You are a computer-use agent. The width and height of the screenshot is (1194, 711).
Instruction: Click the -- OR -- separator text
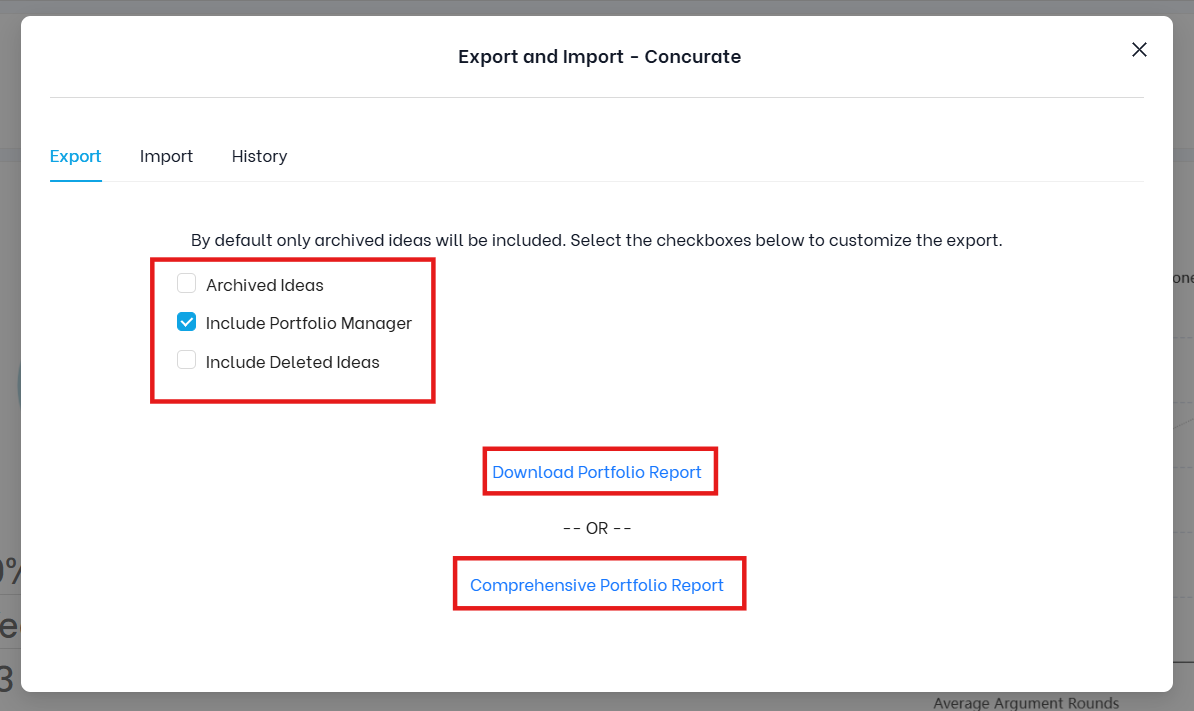[x=597, y=528]
